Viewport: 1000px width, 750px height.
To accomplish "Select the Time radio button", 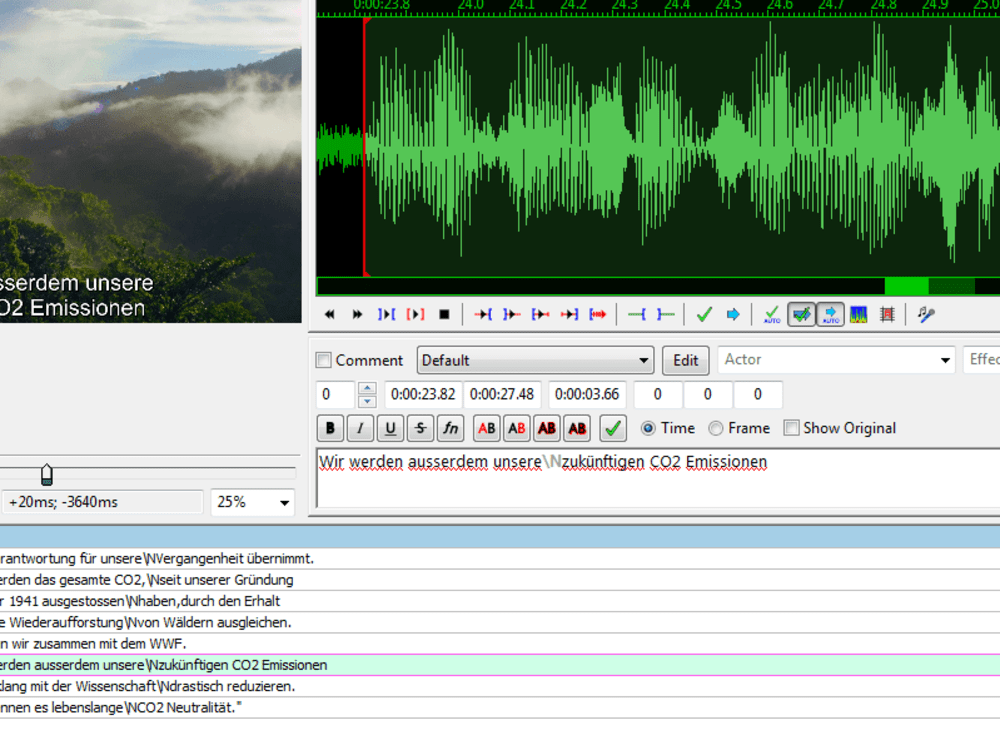I will [648, 428].
